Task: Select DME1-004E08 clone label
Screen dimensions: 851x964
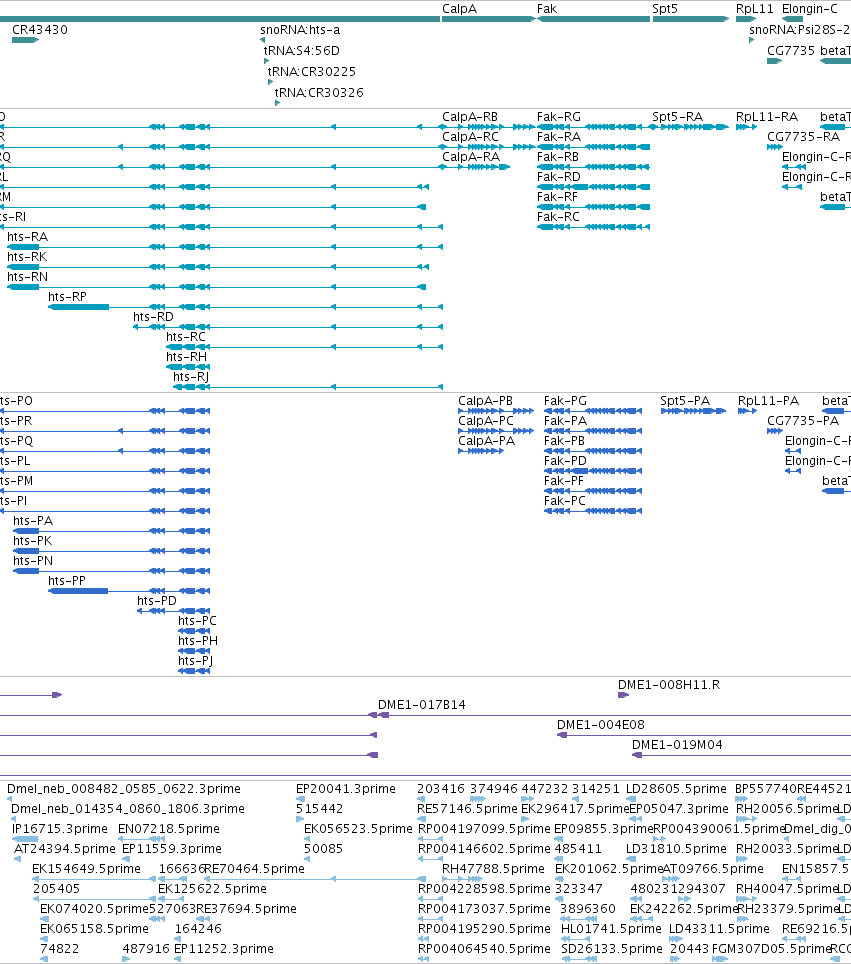Action: click(601, 725)
